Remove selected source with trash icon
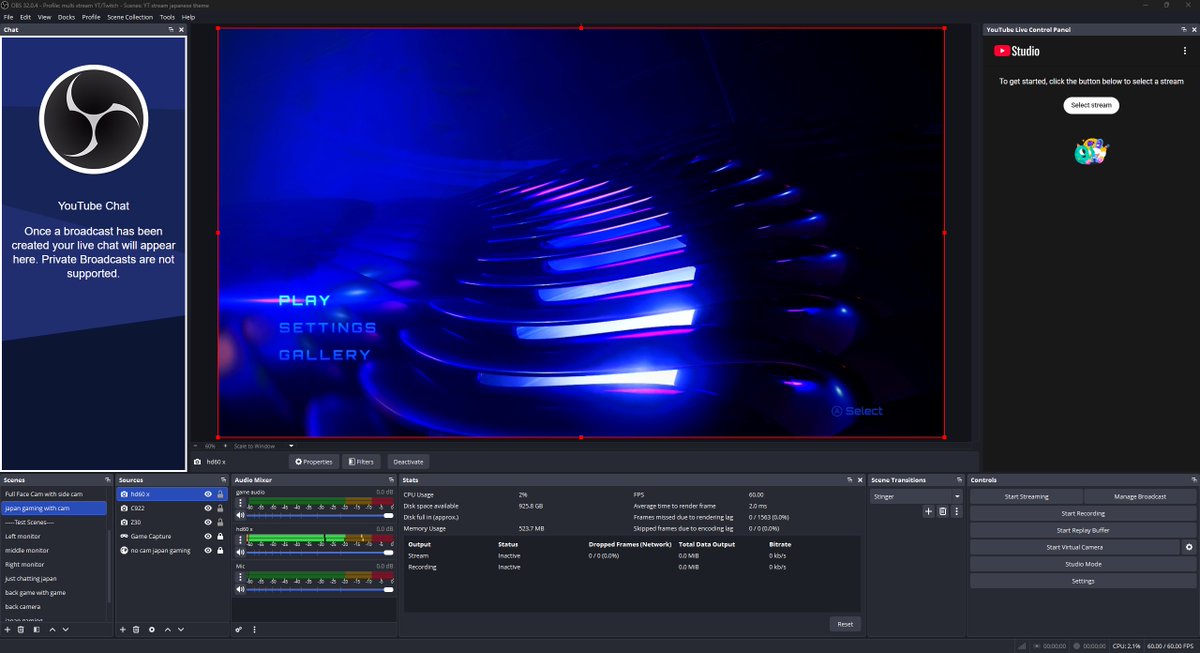The height and width of the screenshot is (653, 1200). click(x=136, y=629)
